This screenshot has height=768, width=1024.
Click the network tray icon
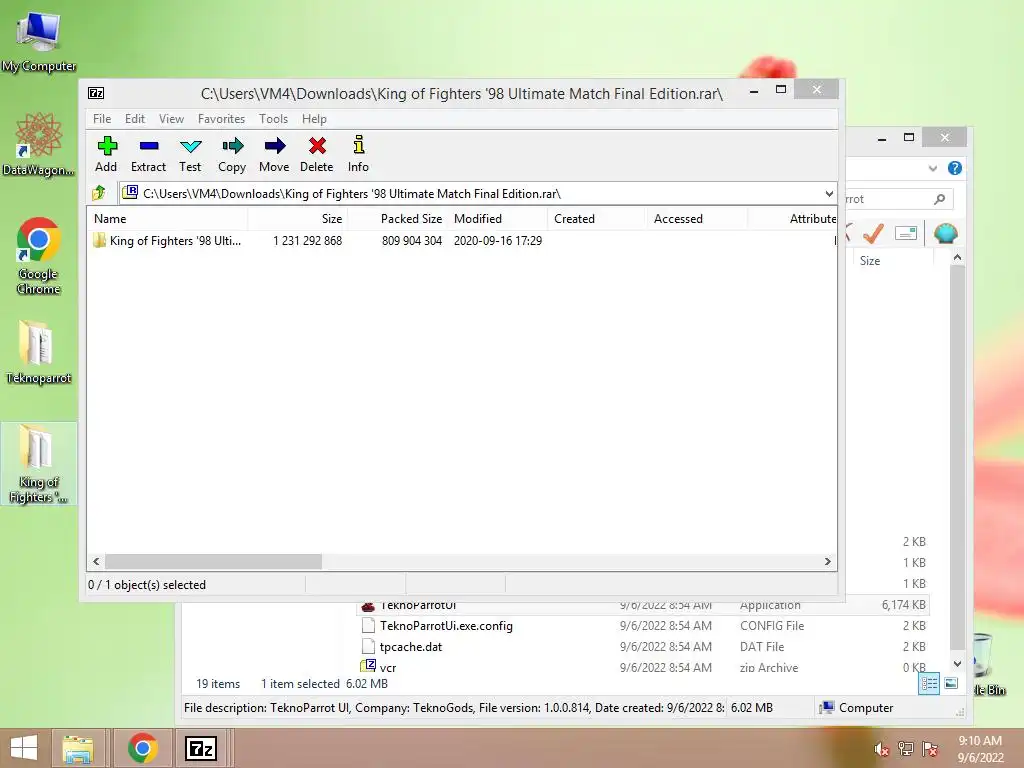(906, 749)
